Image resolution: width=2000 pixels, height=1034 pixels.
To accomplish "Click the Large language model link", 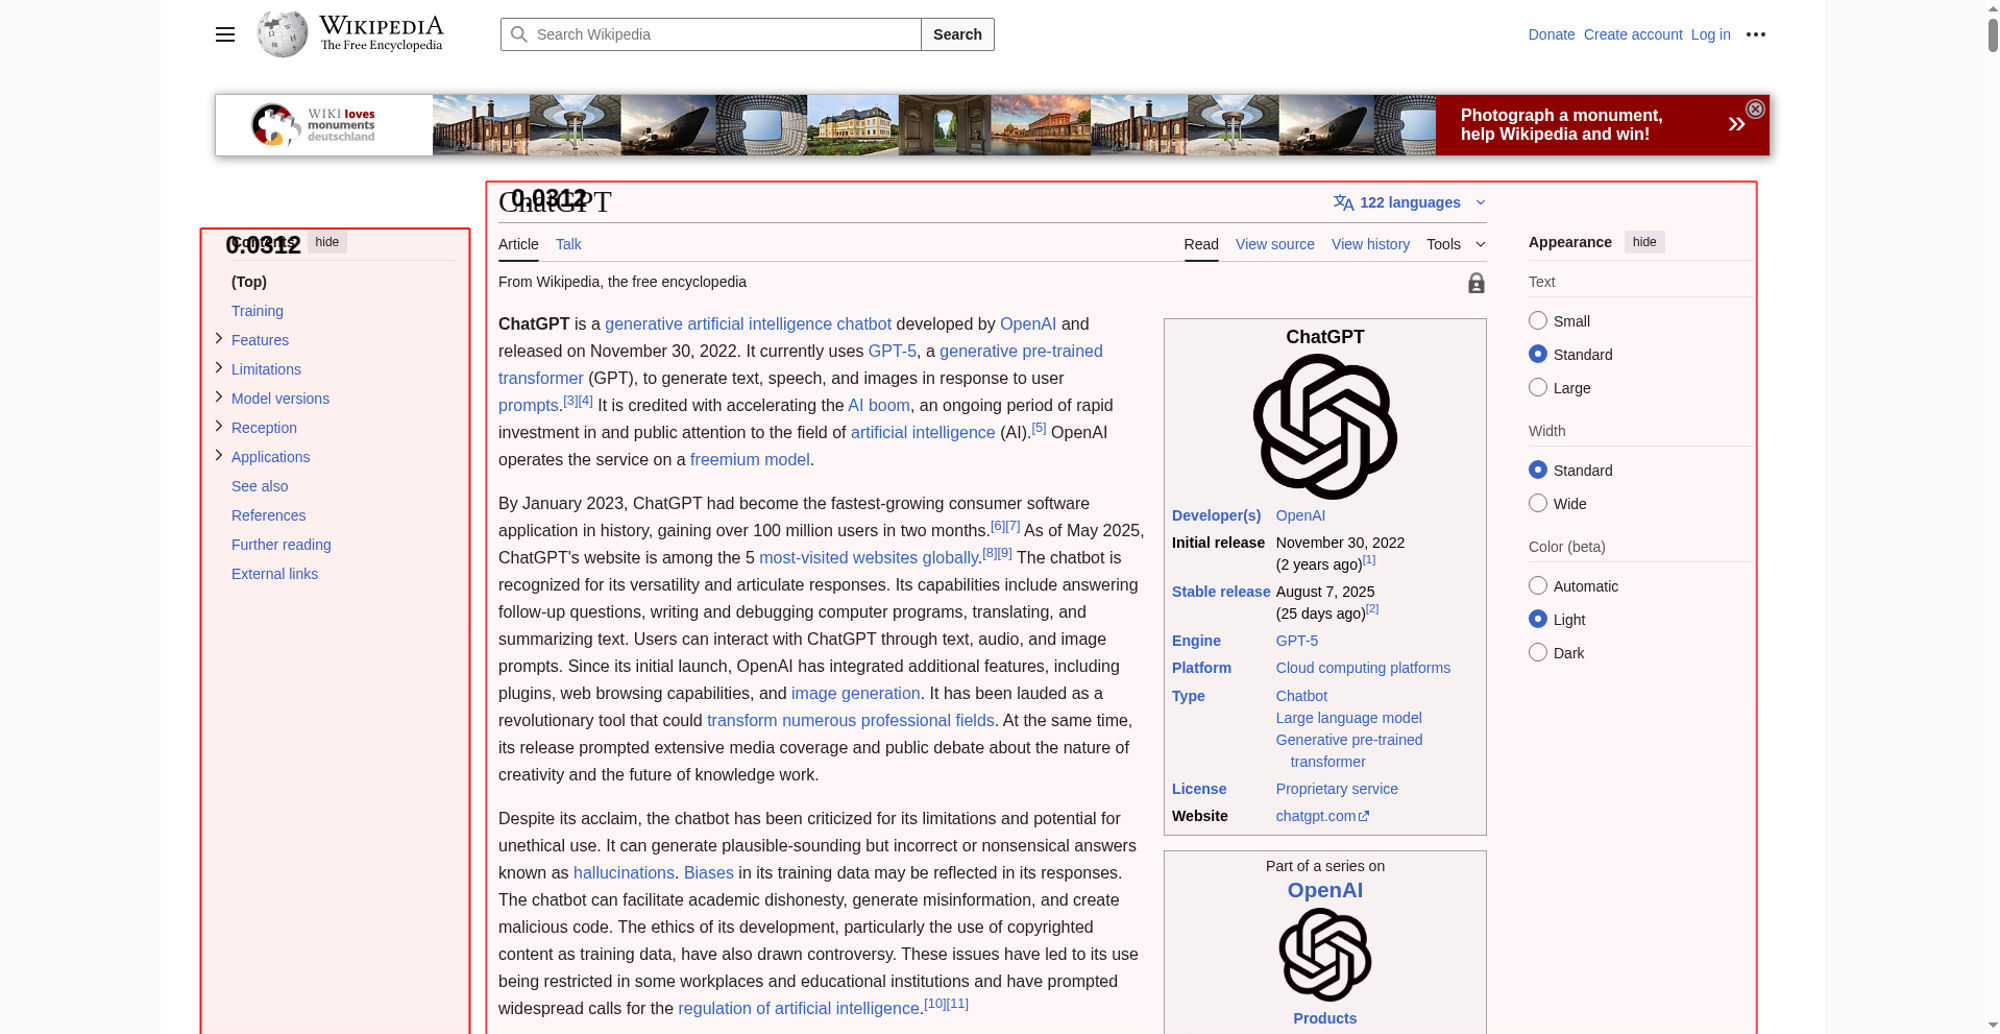I will point(1348,718).
